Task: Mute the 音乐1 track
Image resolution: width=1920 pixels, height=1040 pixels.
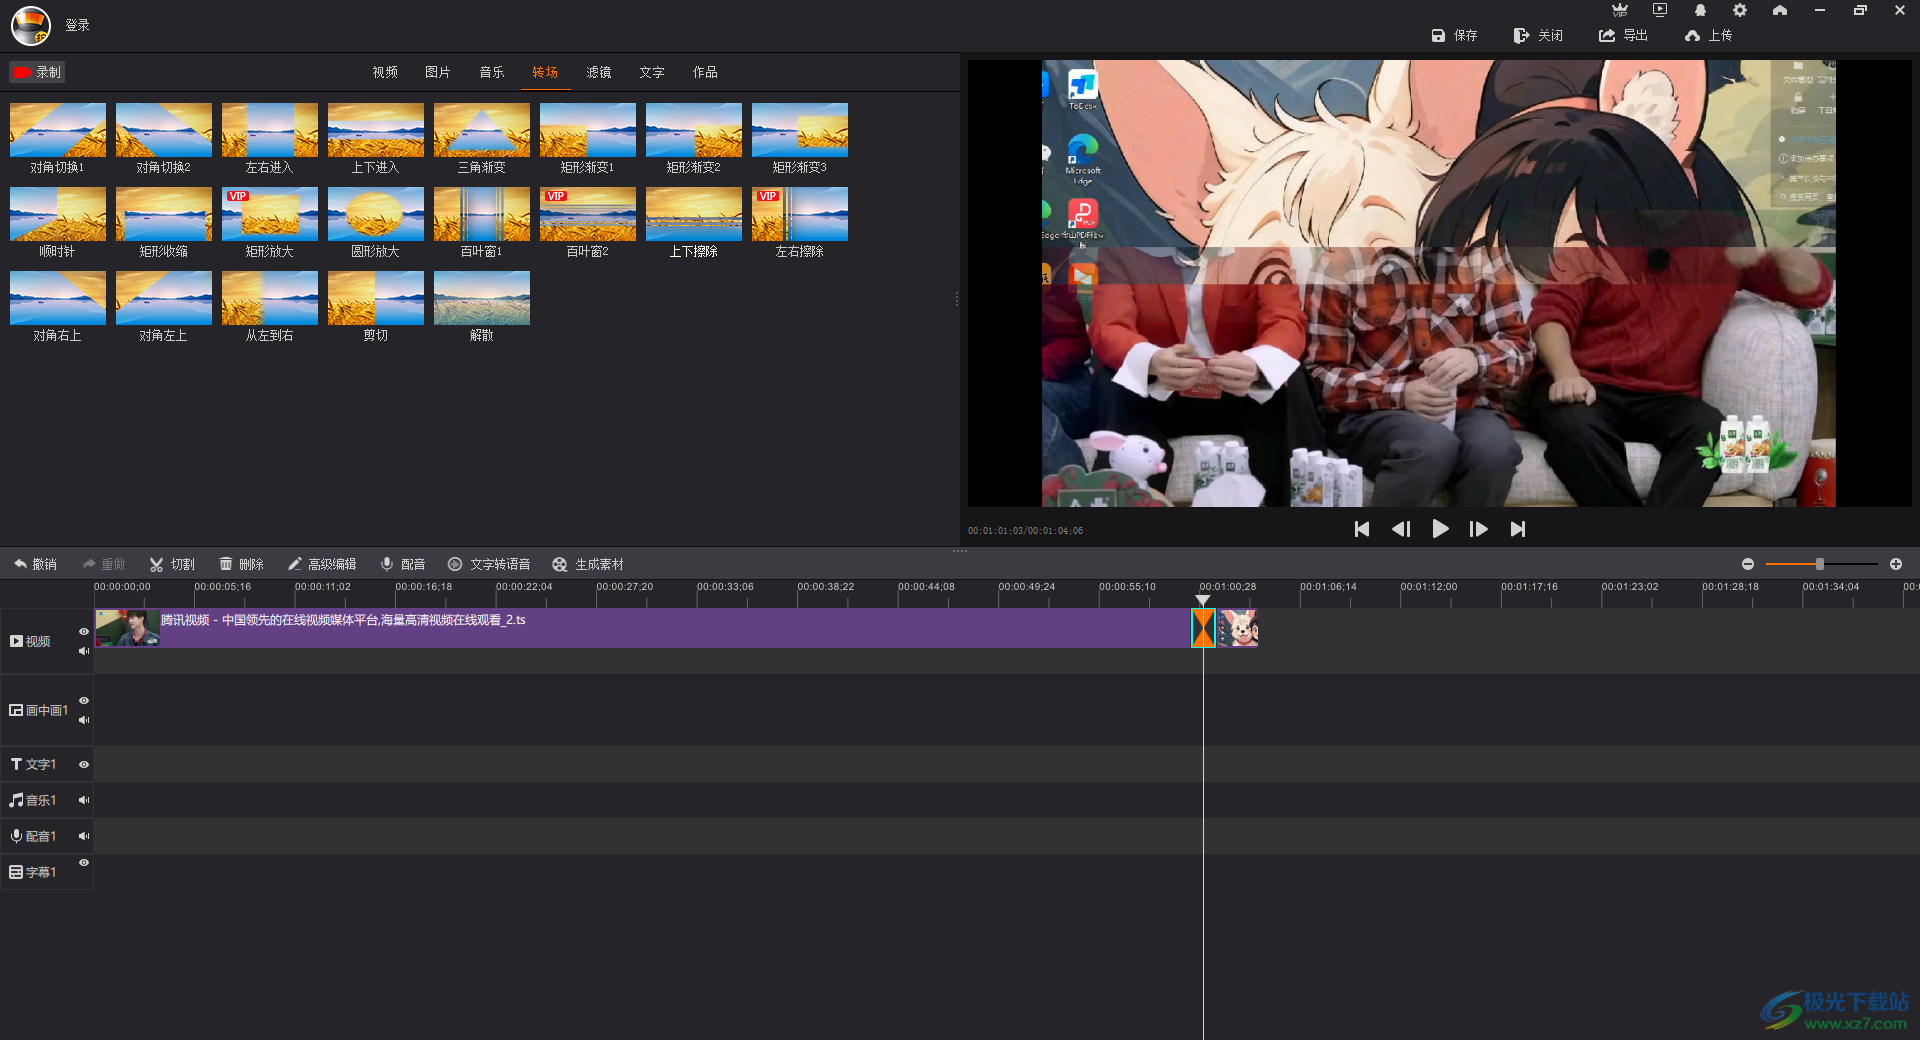Action: point(84,800)
